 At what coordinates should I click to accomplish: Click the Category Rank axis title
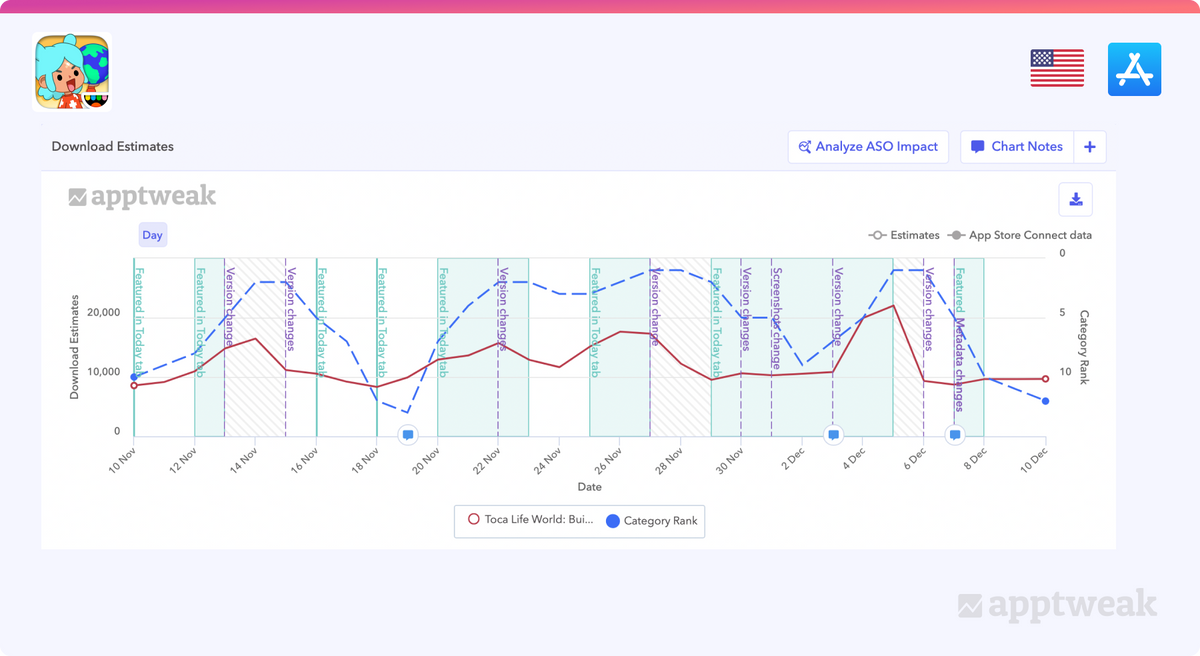click(1084, 348)
